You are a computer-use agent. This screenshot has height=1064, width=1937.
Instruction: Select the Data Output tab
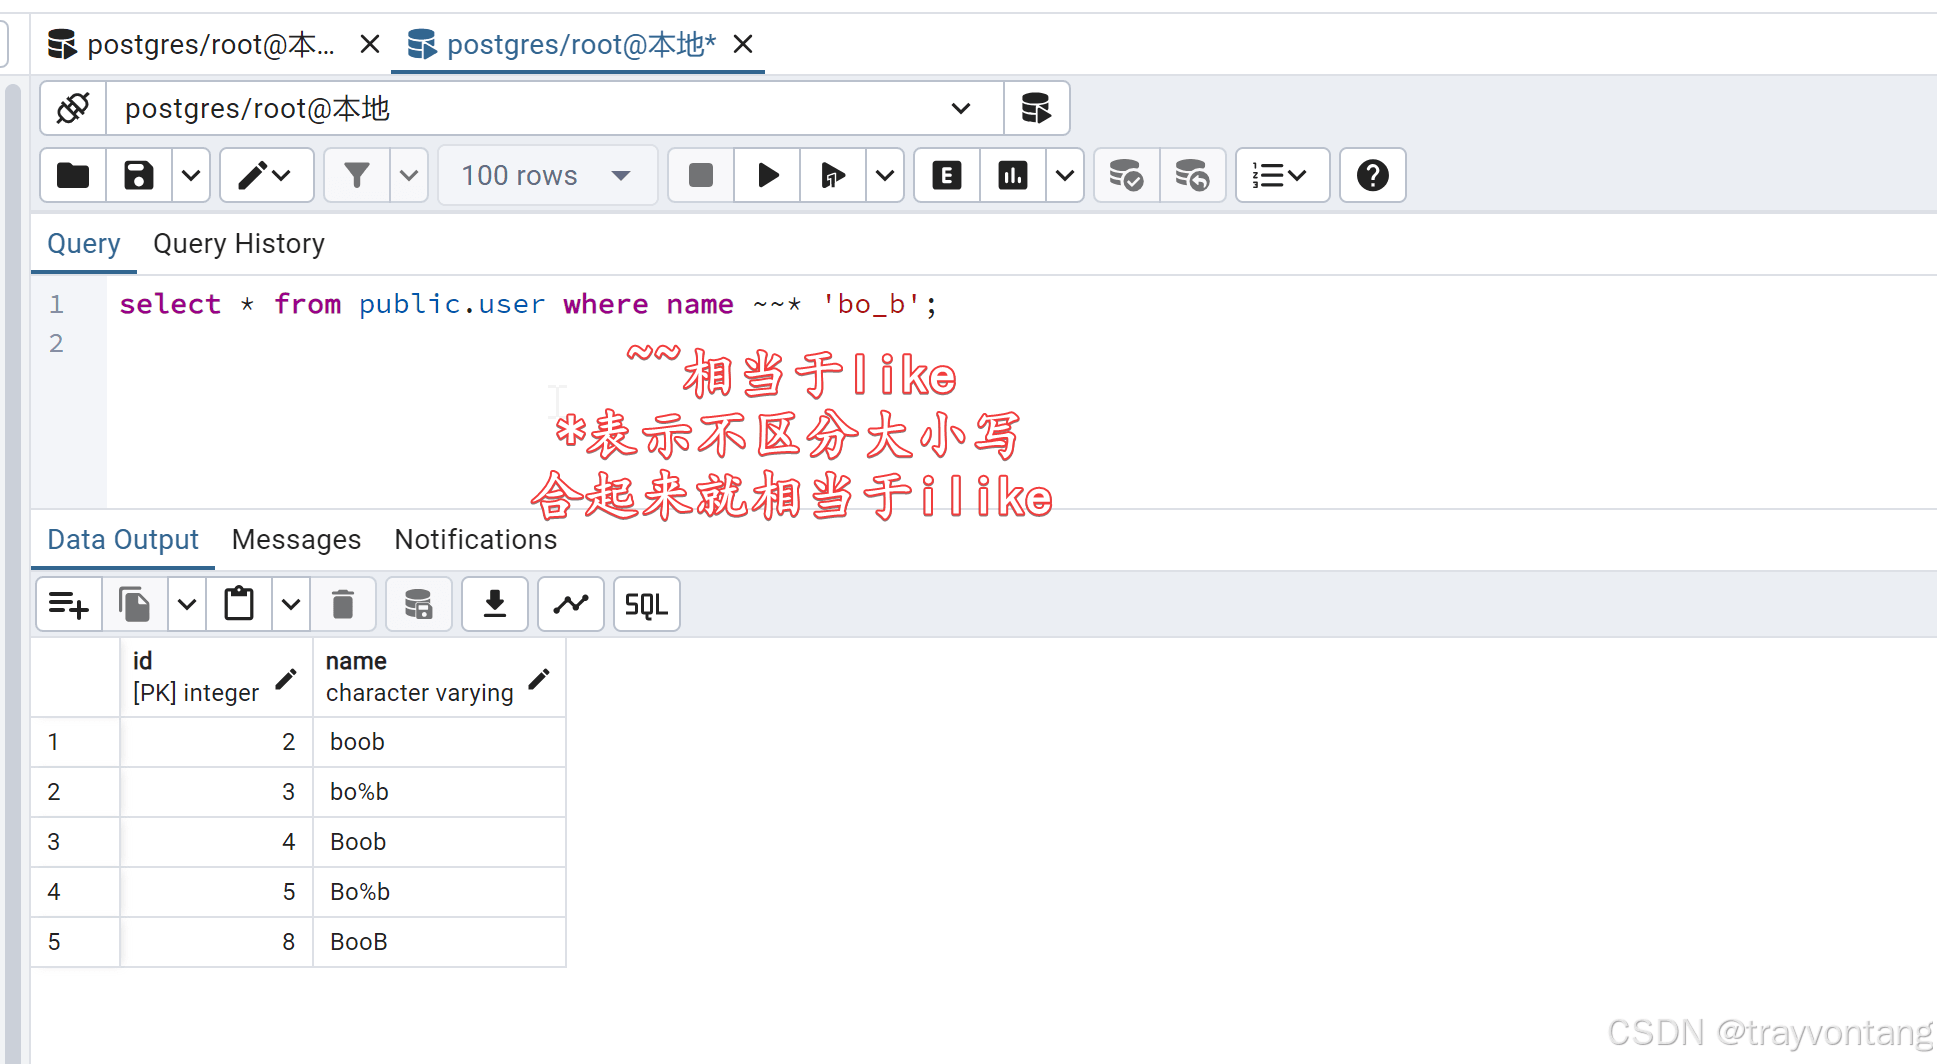tap(123, 540)
